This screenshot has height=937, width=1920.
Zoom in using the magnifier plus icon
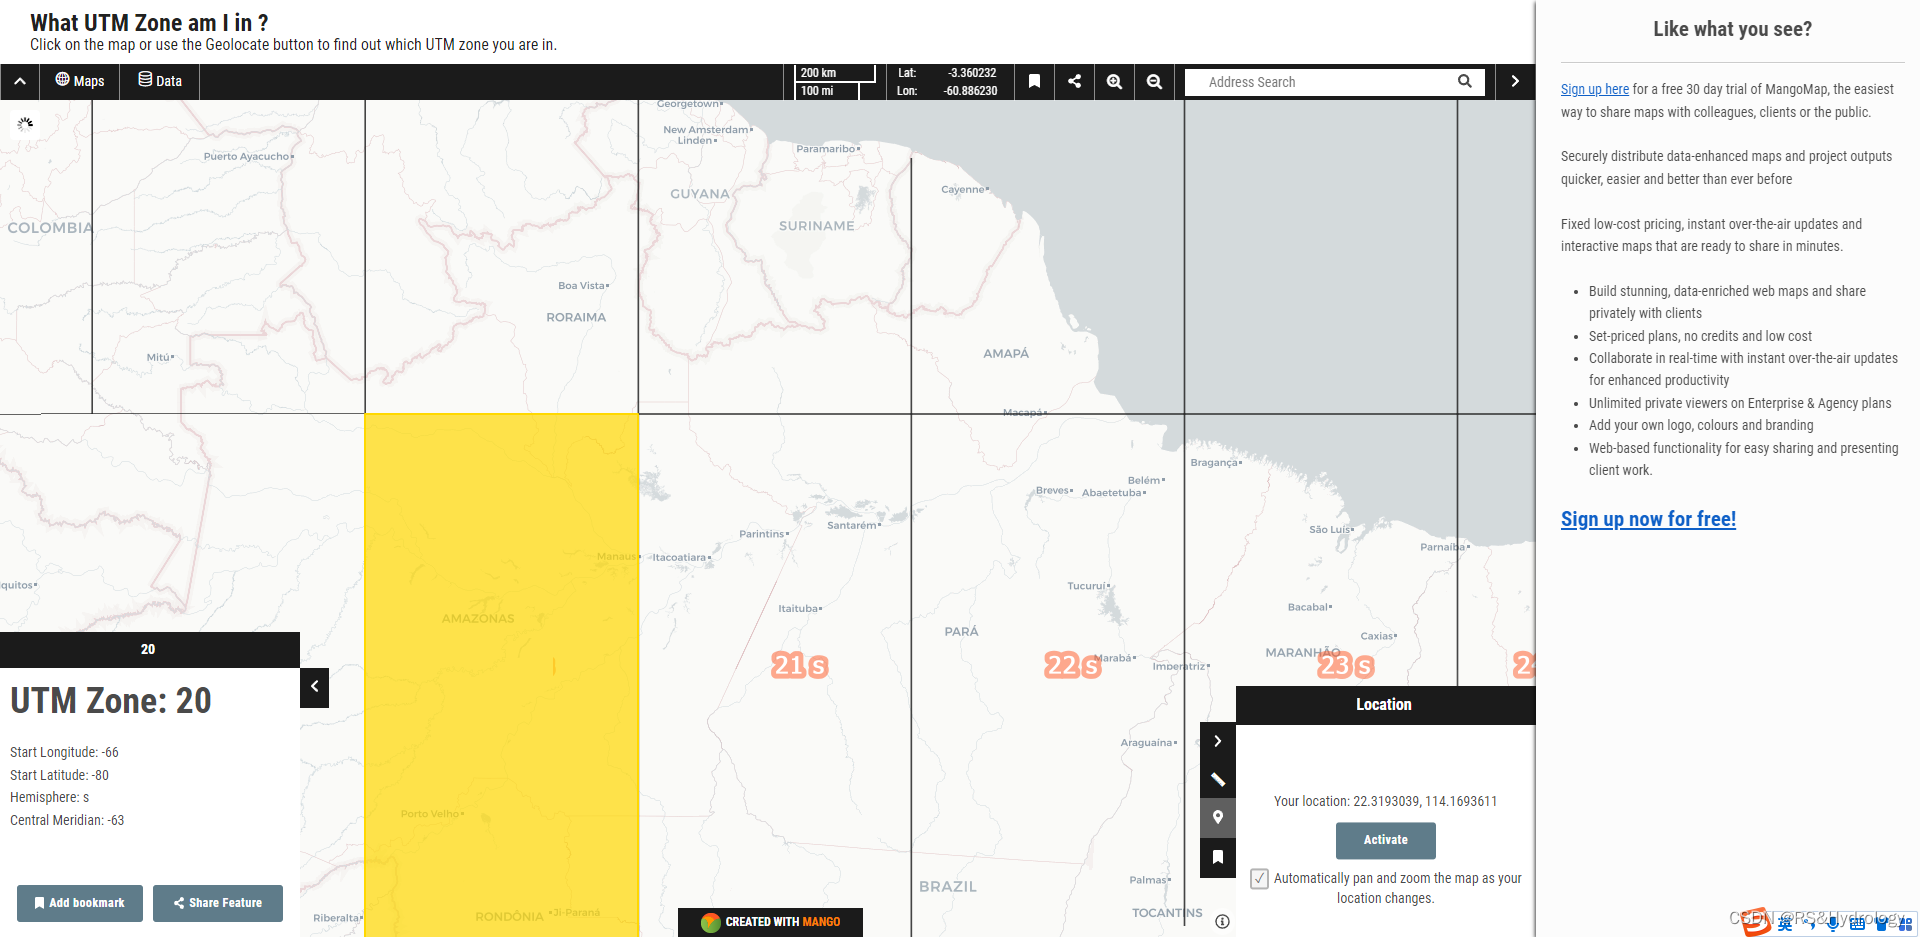tap(1115, 82)
